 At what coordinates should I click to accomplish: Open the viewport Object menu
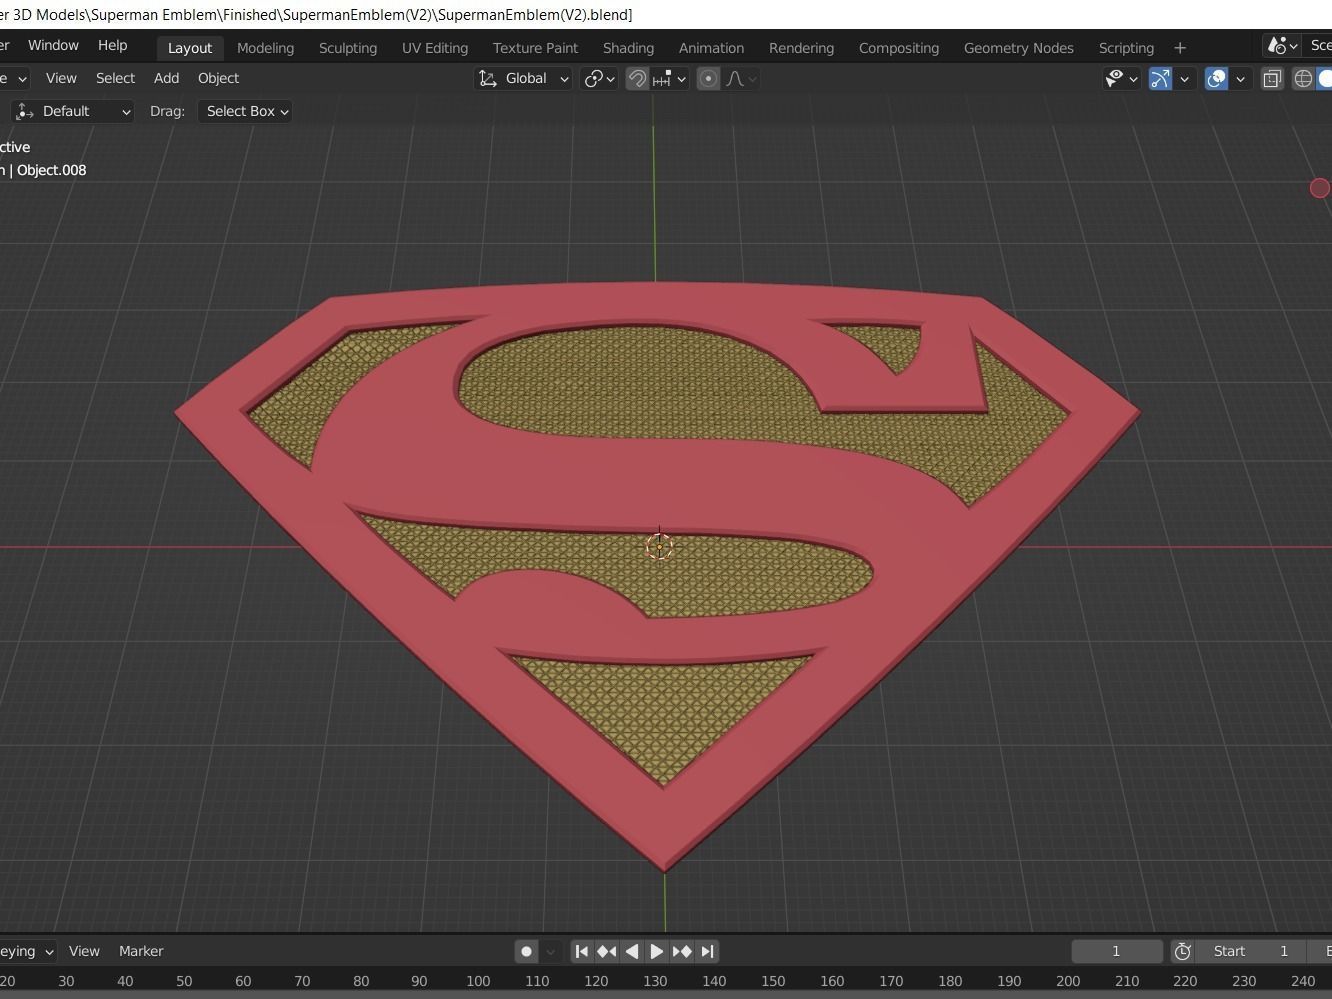218,78
